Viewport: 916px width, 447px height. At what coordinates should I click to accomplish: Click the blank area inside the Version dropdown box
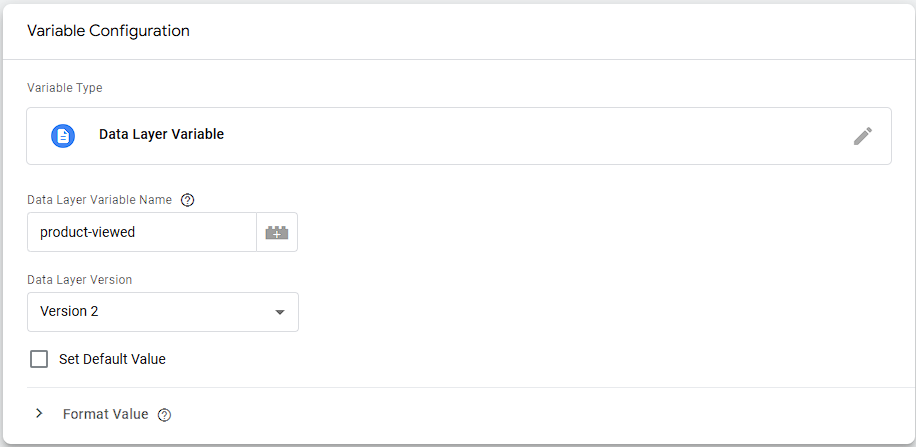point(180,312)
